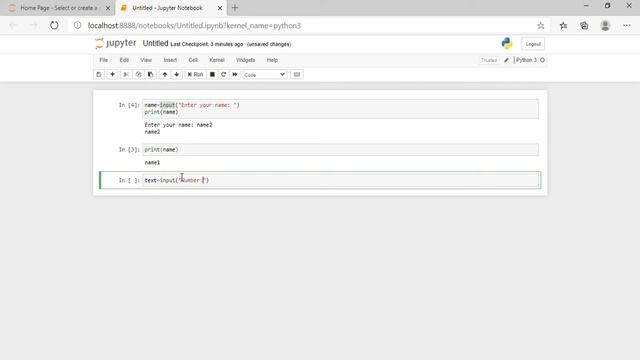640x360 pixels.
Task: Close the Home Page browser tab
Action: (108, 8)
